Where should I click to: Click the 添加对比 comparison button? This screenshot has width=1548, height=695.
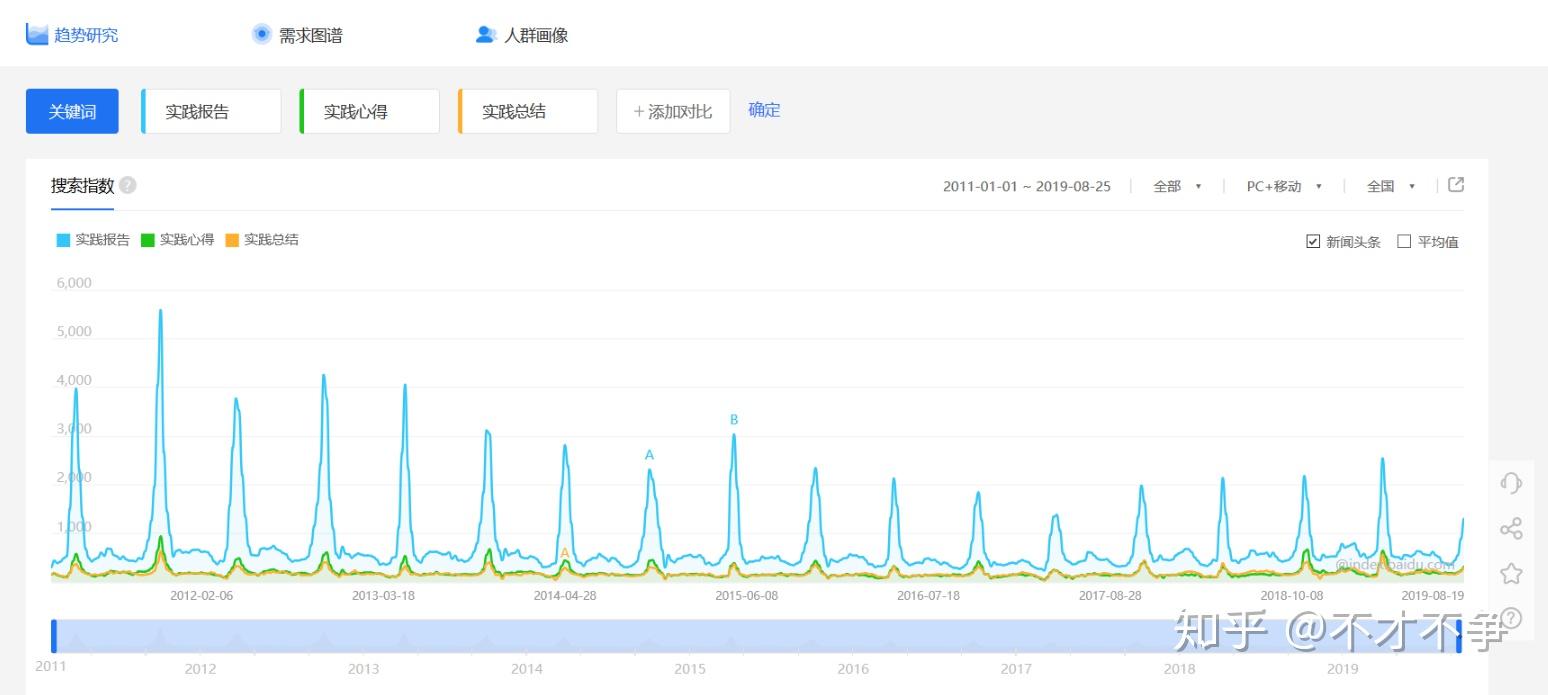(672, 111)
